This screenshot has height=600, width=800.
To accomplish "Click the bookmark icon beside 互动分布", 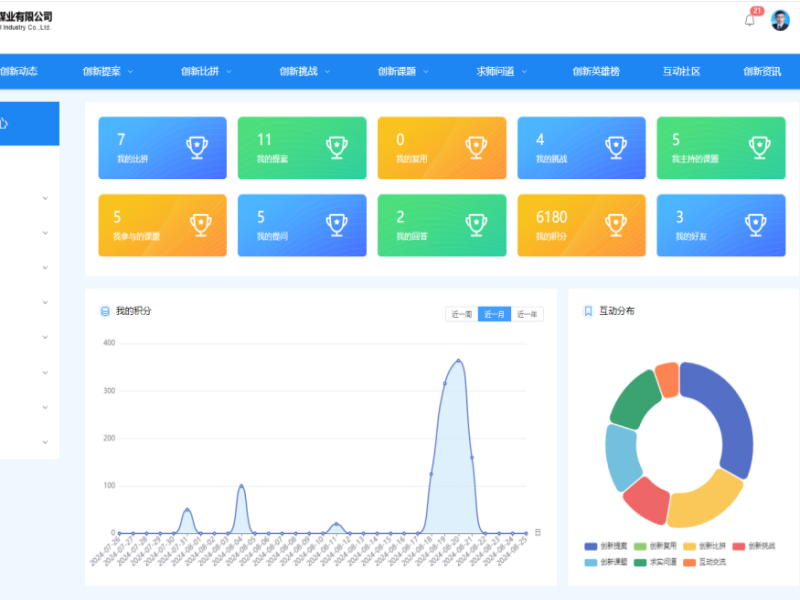I will tap(588, 311).
